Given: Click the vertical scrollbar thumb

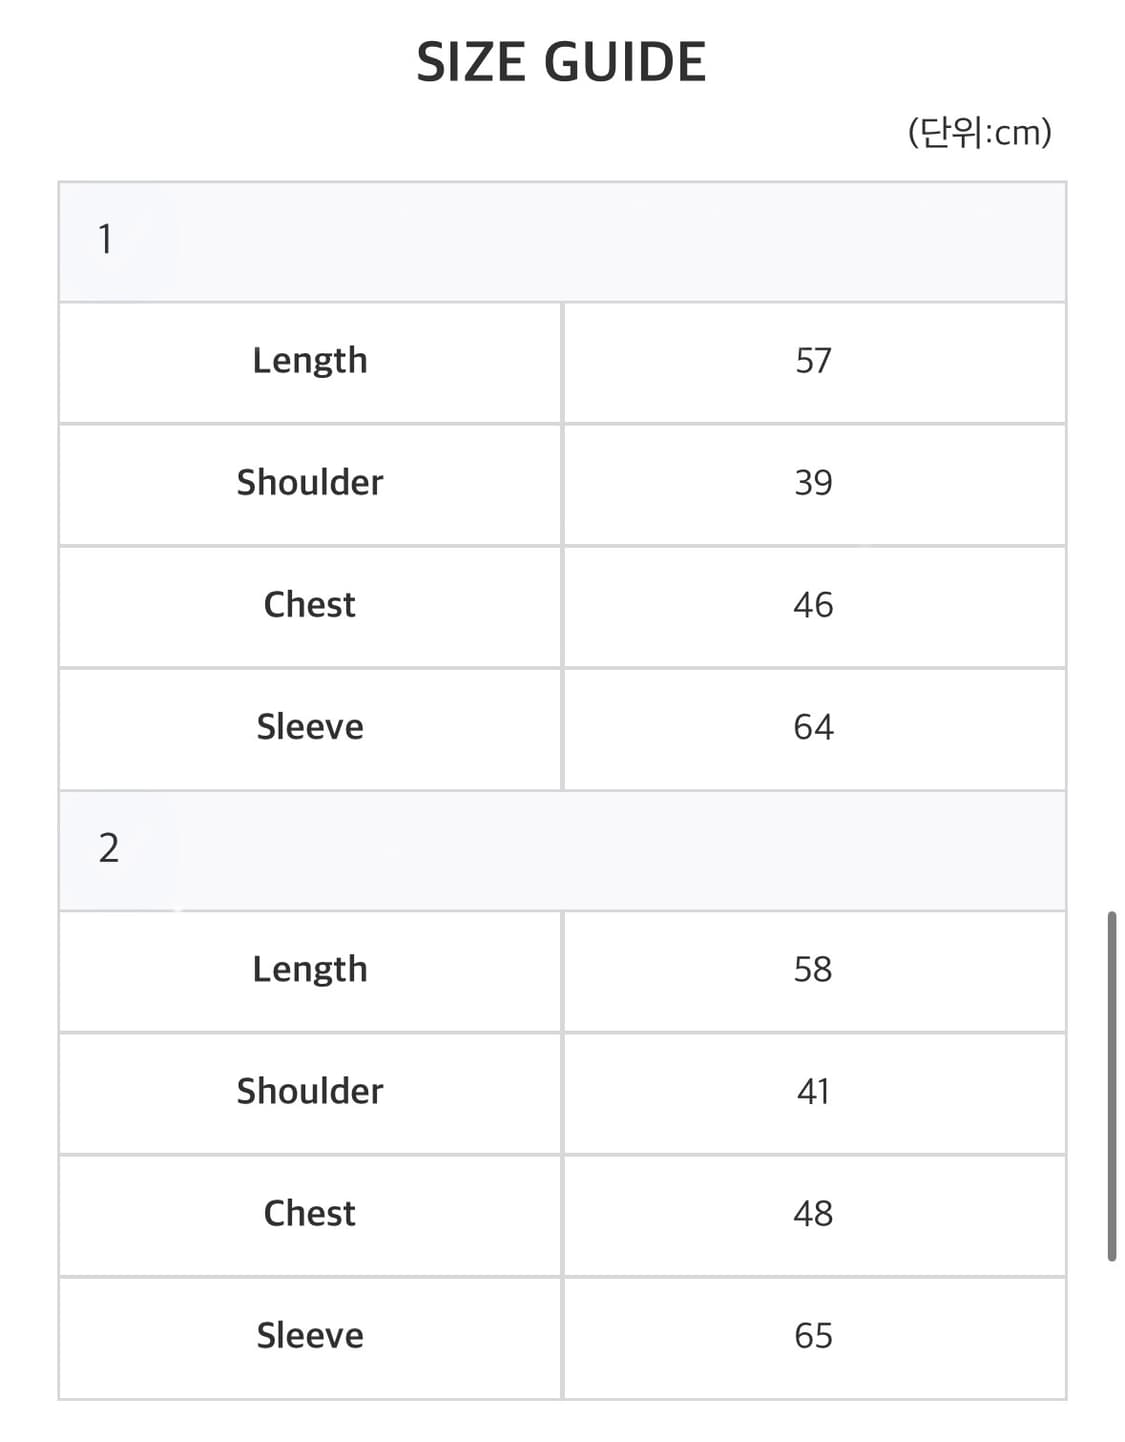Looking at the screenshot, I should (x=1111, y=1085).
